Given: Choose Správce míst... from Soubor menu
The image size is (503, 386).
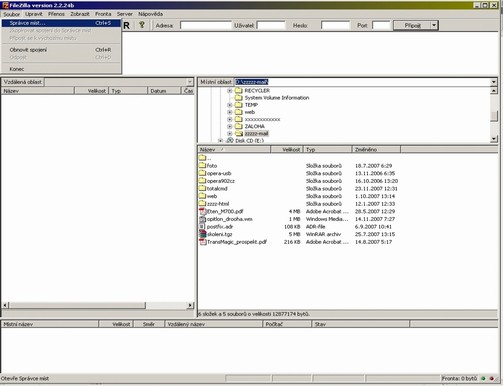Looking at the screenshot, I should pos(61,23).
